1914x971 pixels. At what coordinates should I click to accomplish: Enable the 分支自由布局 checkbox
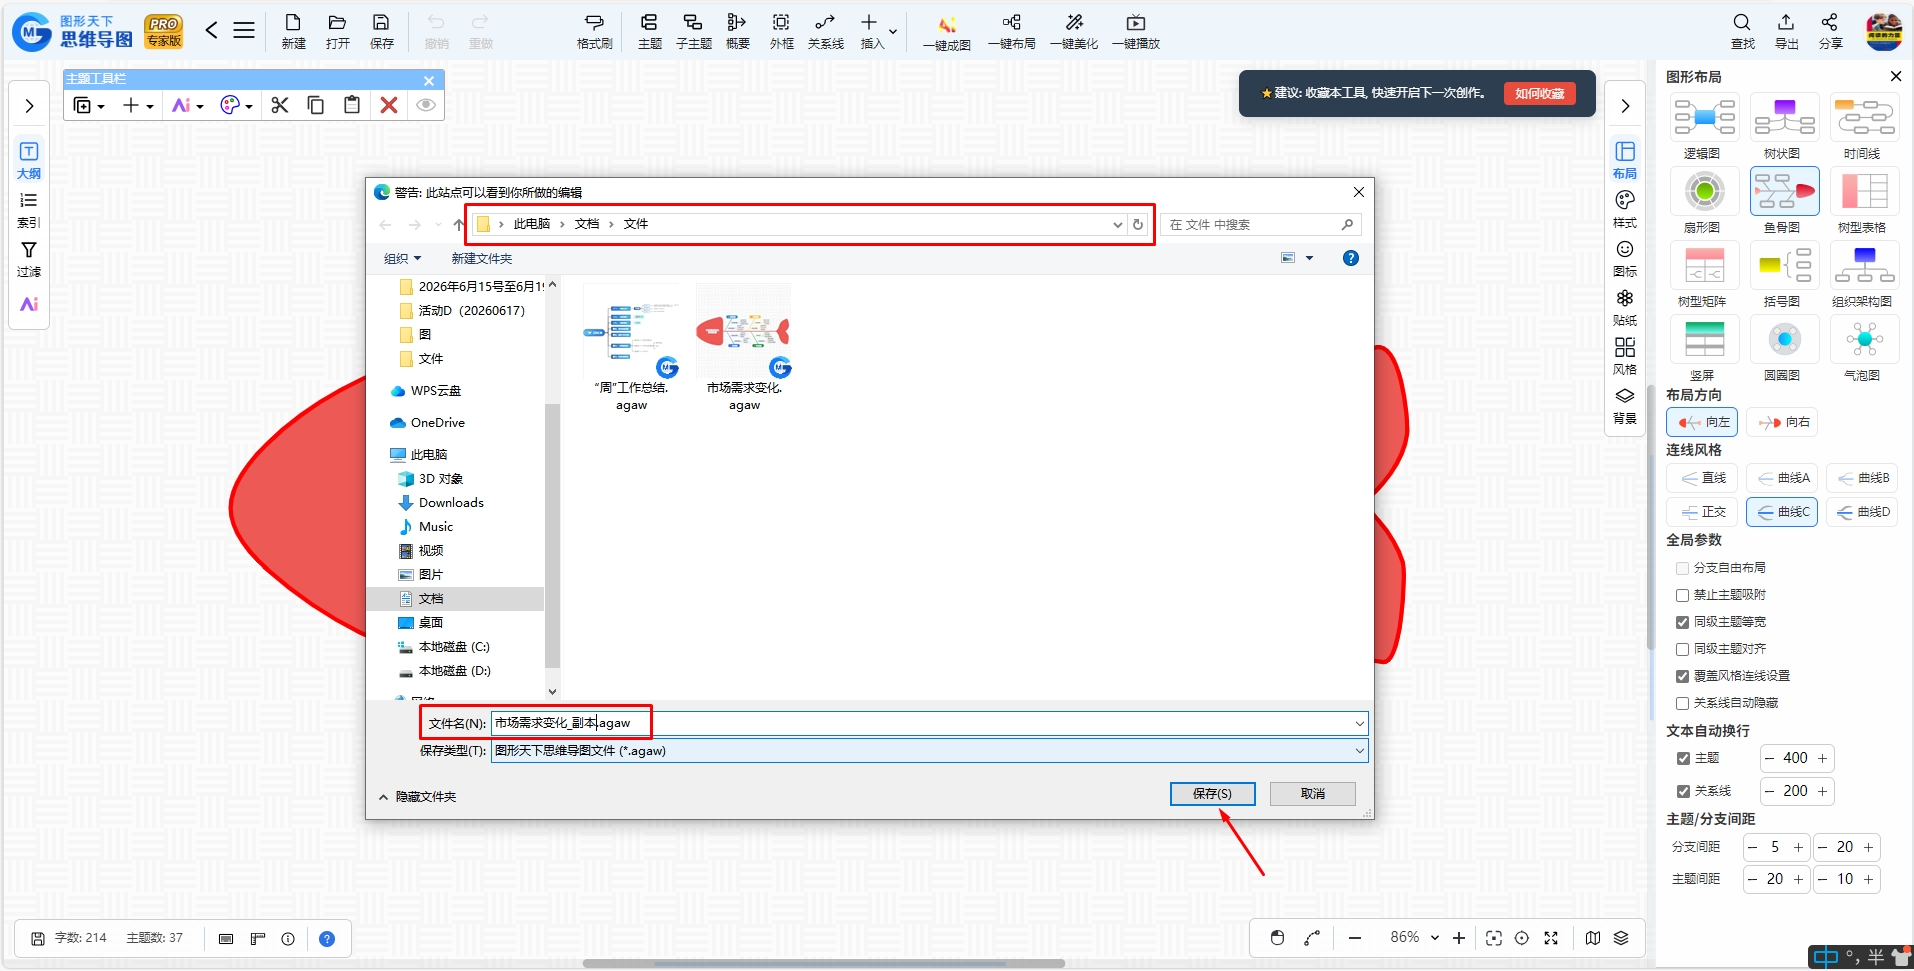[1682, 568]
